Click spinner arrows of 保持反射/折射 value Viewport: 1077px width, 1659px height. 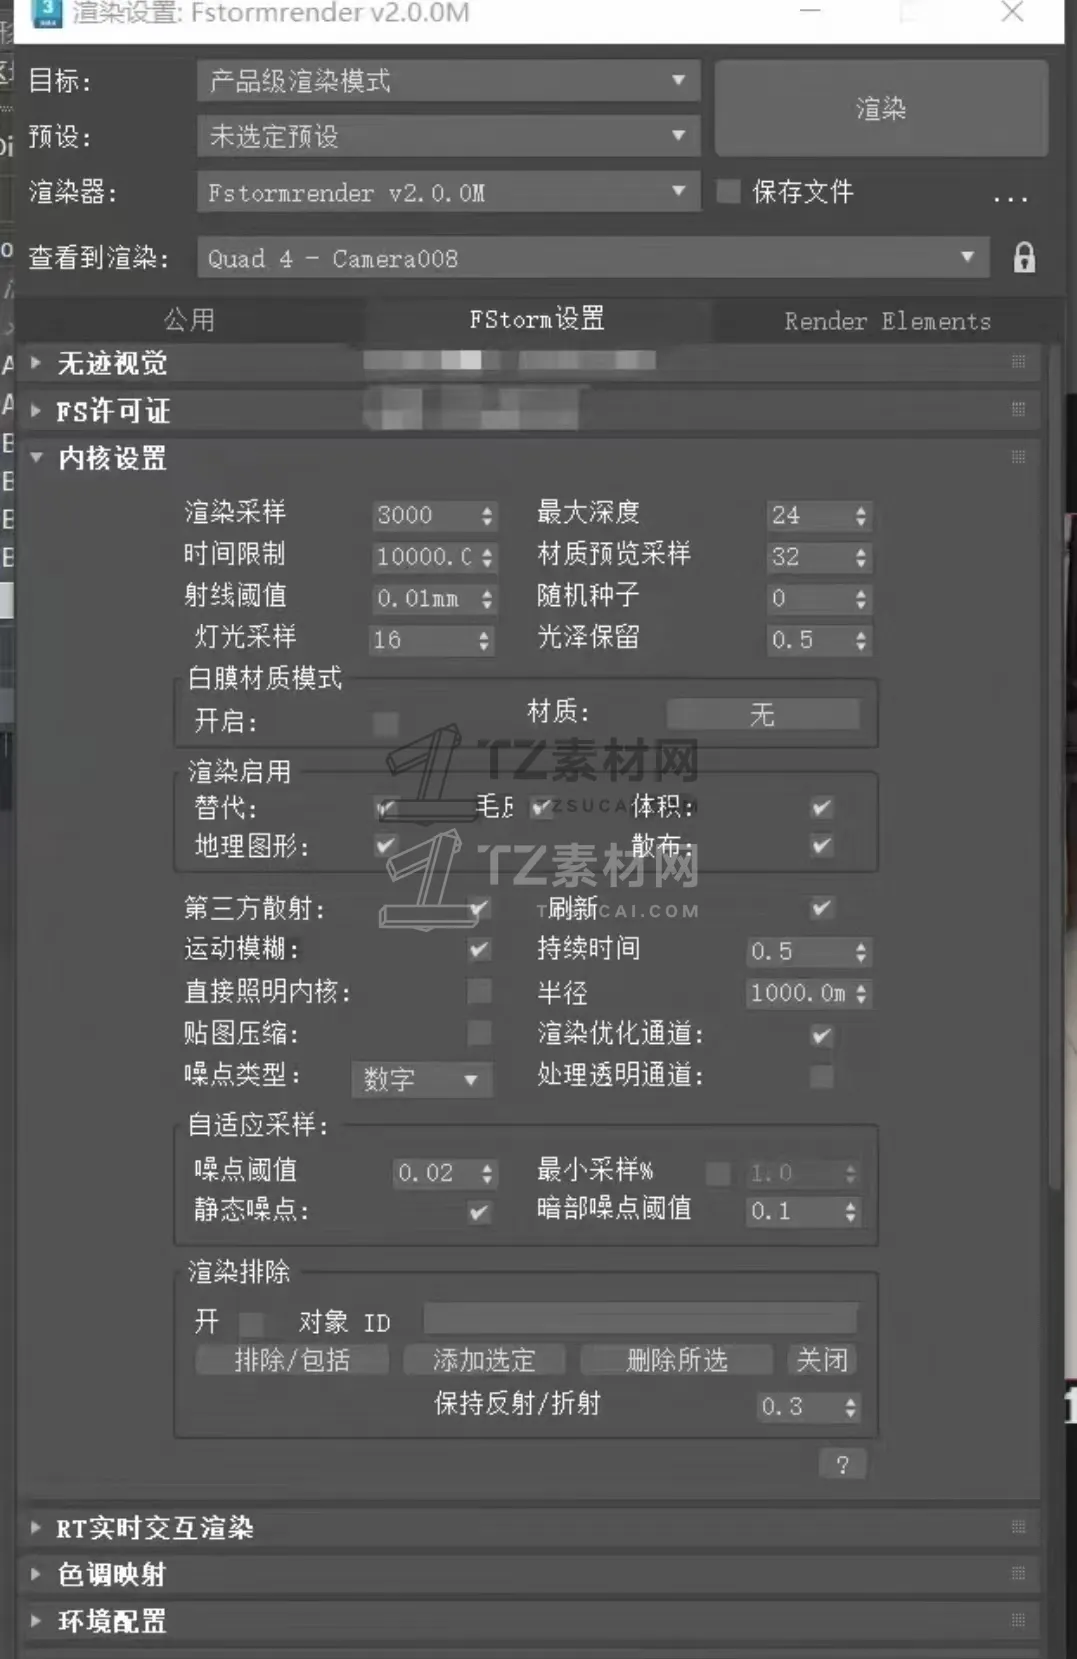(851, 1407)
